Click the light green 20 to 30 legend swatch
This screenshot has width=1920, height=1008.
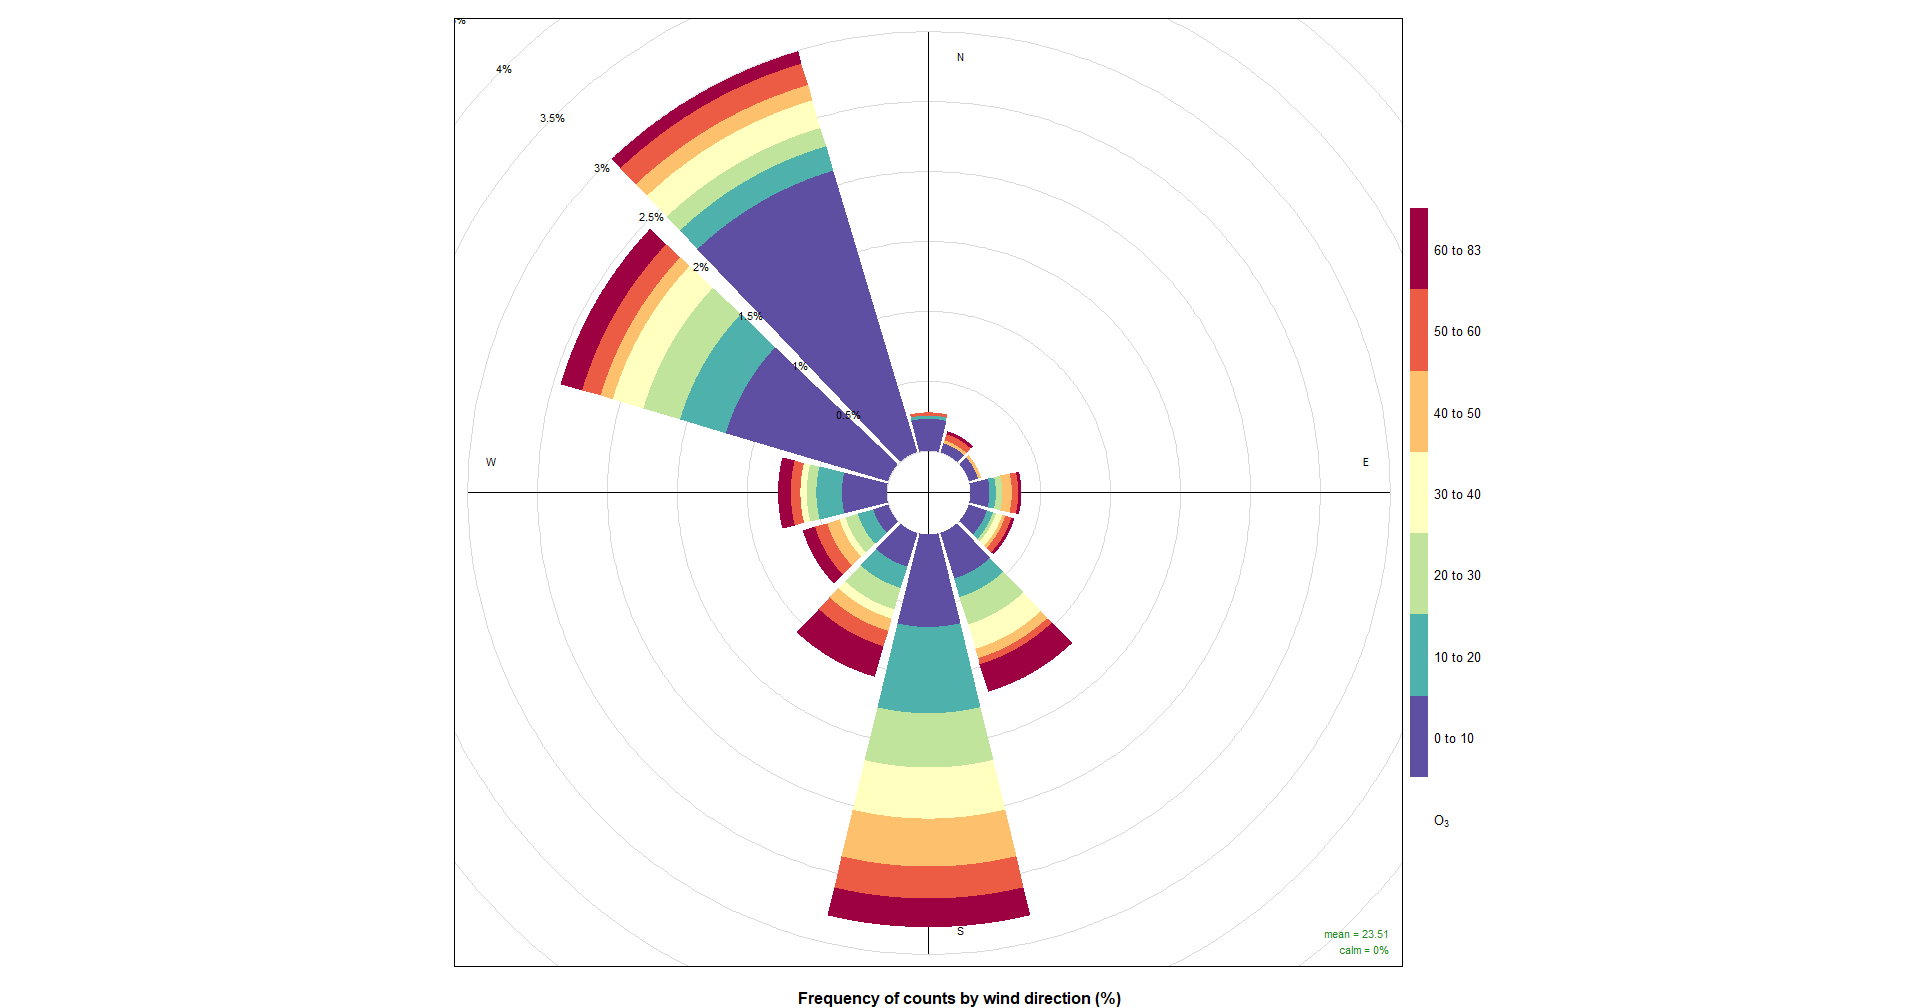[1418, 574]
